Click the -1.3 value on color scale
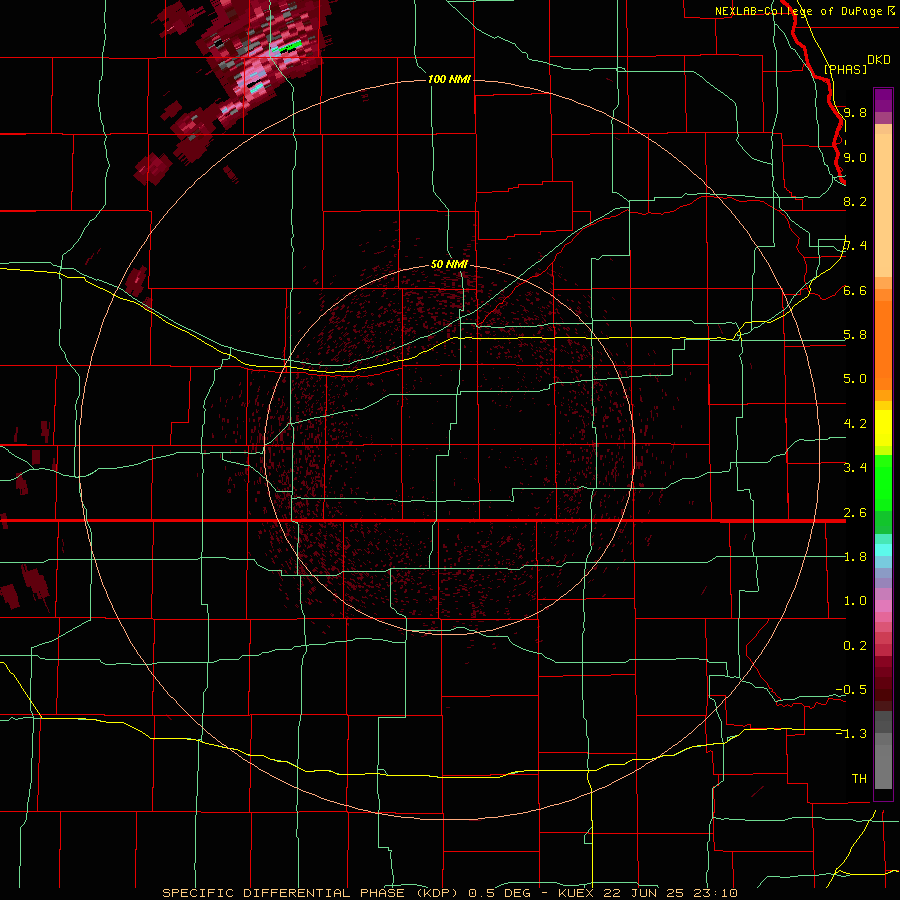900x900 pixels. coord(851,734)
